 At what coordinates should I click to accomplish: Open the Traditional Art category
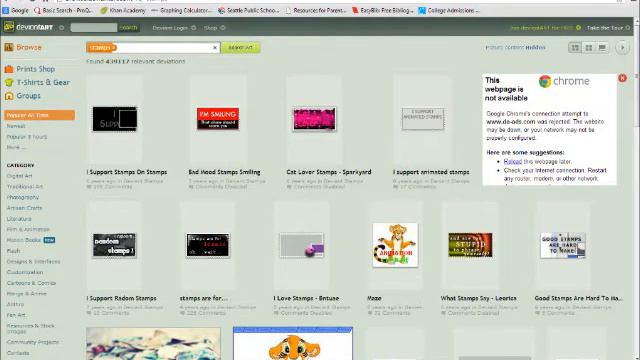[x=24, y=187]
